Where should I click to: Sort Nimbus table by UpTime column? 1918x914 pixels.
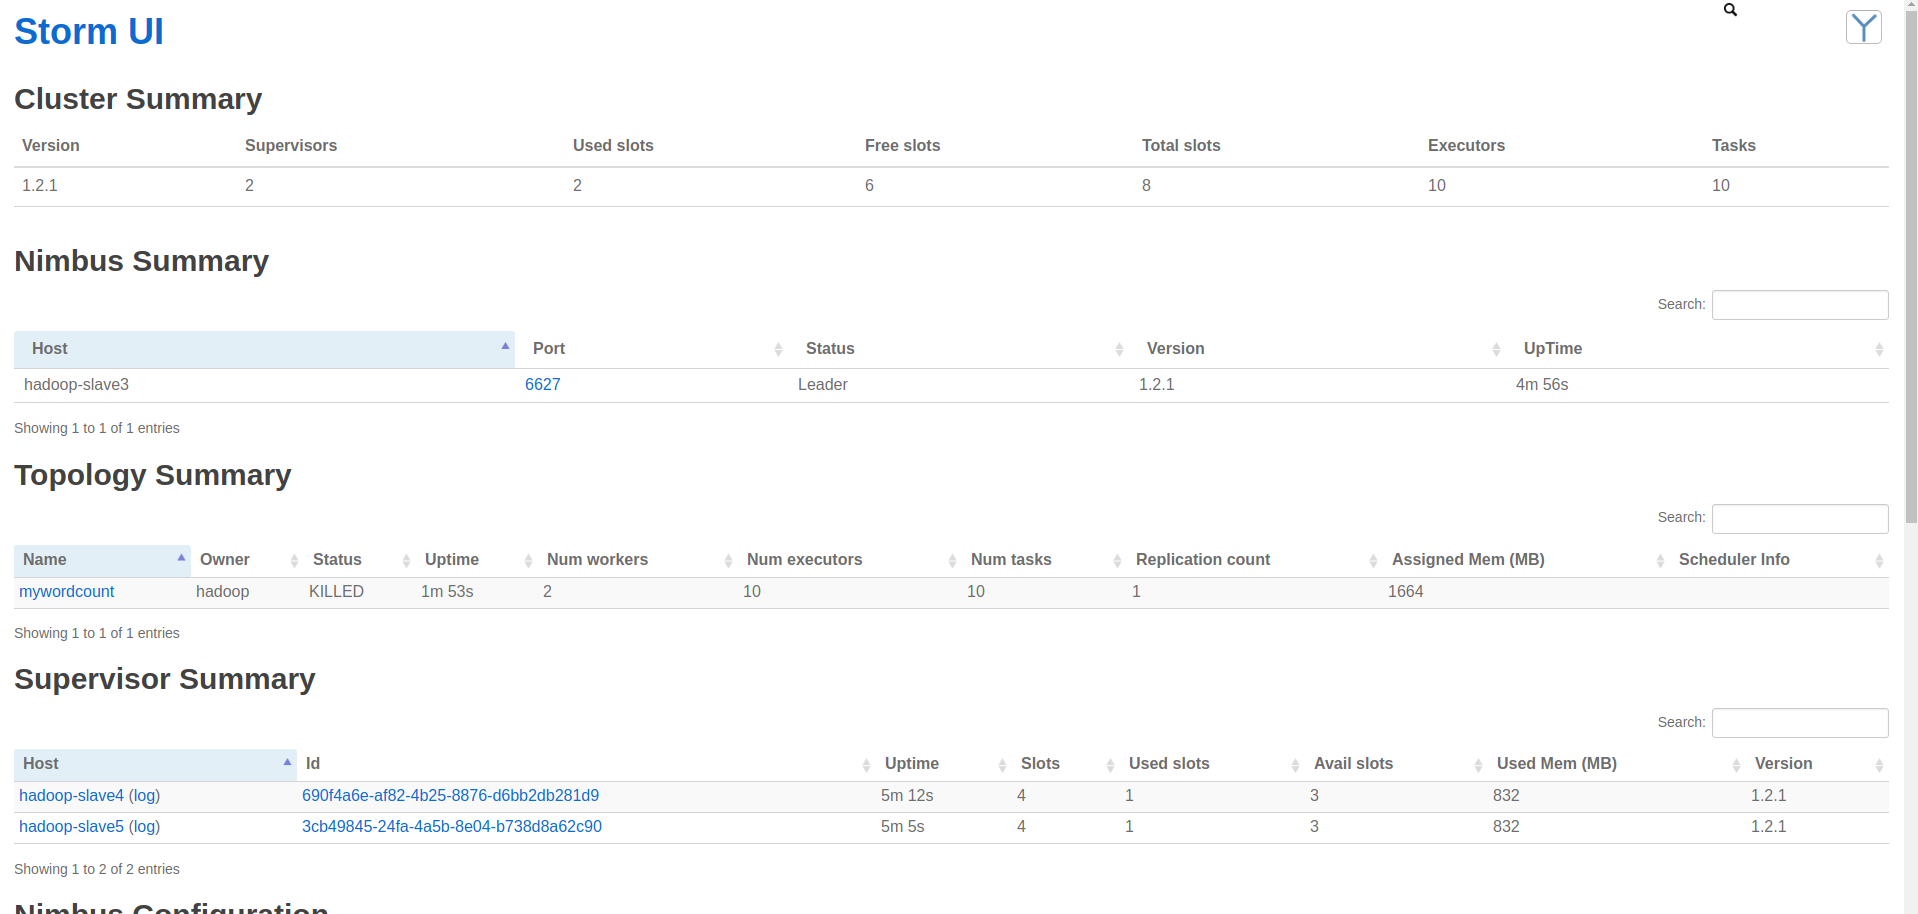click(x=1697, y=349)
